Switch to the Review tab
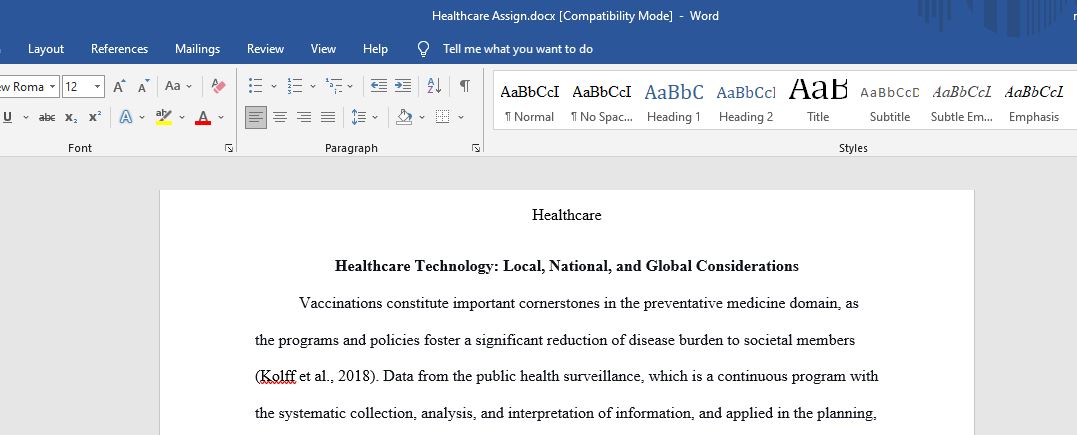This screenshot has height=435, width=1077. click(x=266, y=49)
